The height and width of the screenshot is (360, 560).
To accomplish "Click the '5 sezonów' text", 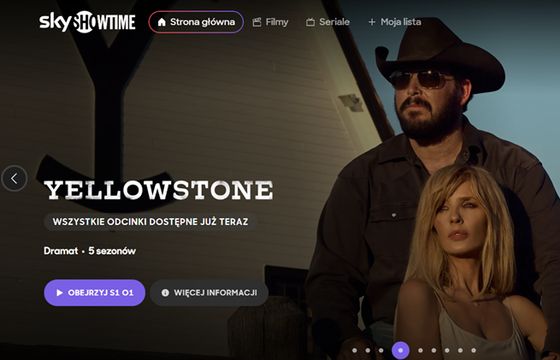I will click(112, 251).
